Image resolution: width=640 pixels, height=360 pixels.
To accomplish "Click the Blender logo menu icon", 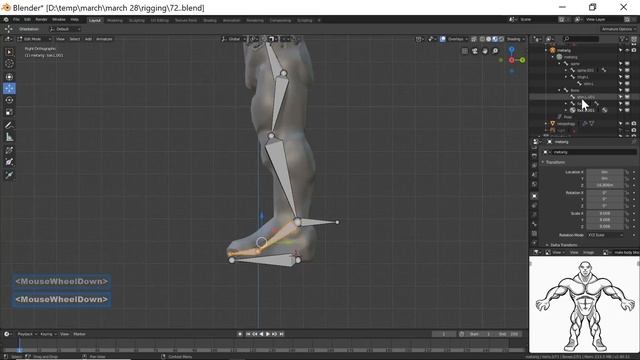I will (6, 19).
